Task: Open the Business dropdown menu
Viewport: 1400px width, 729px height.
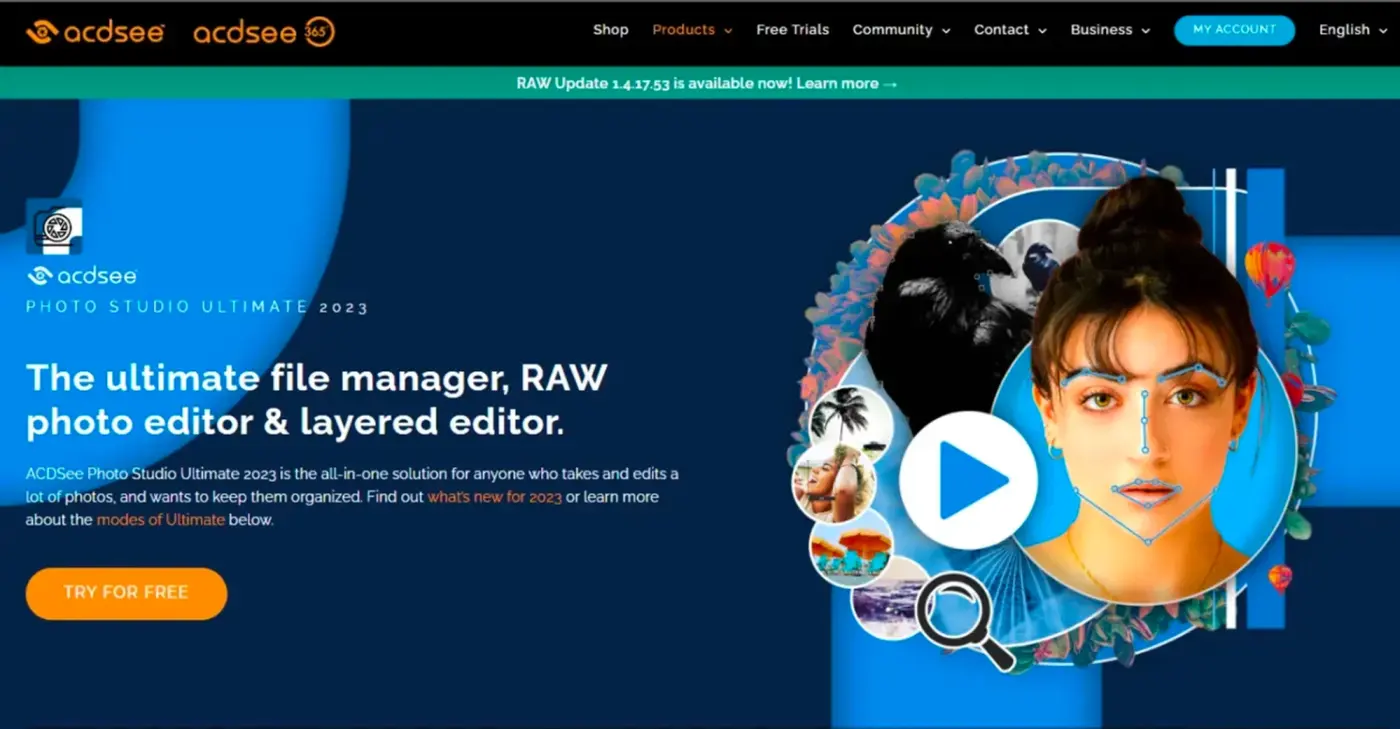Action: pyautogui.click(x=1110, y=30)
